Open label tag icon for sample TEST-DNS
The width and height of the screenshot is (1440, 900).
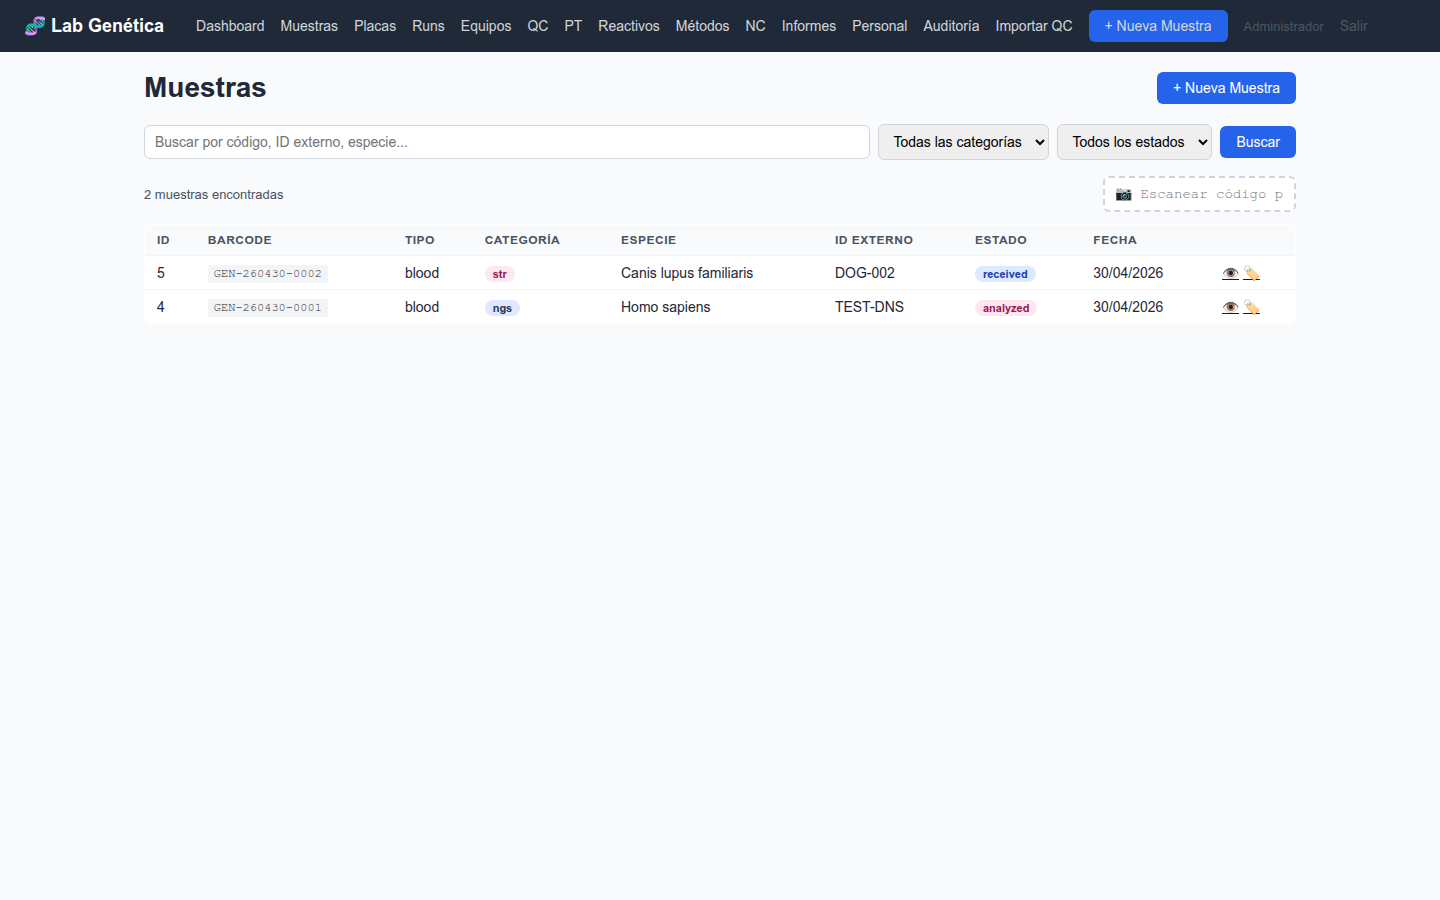point(1251,307)
